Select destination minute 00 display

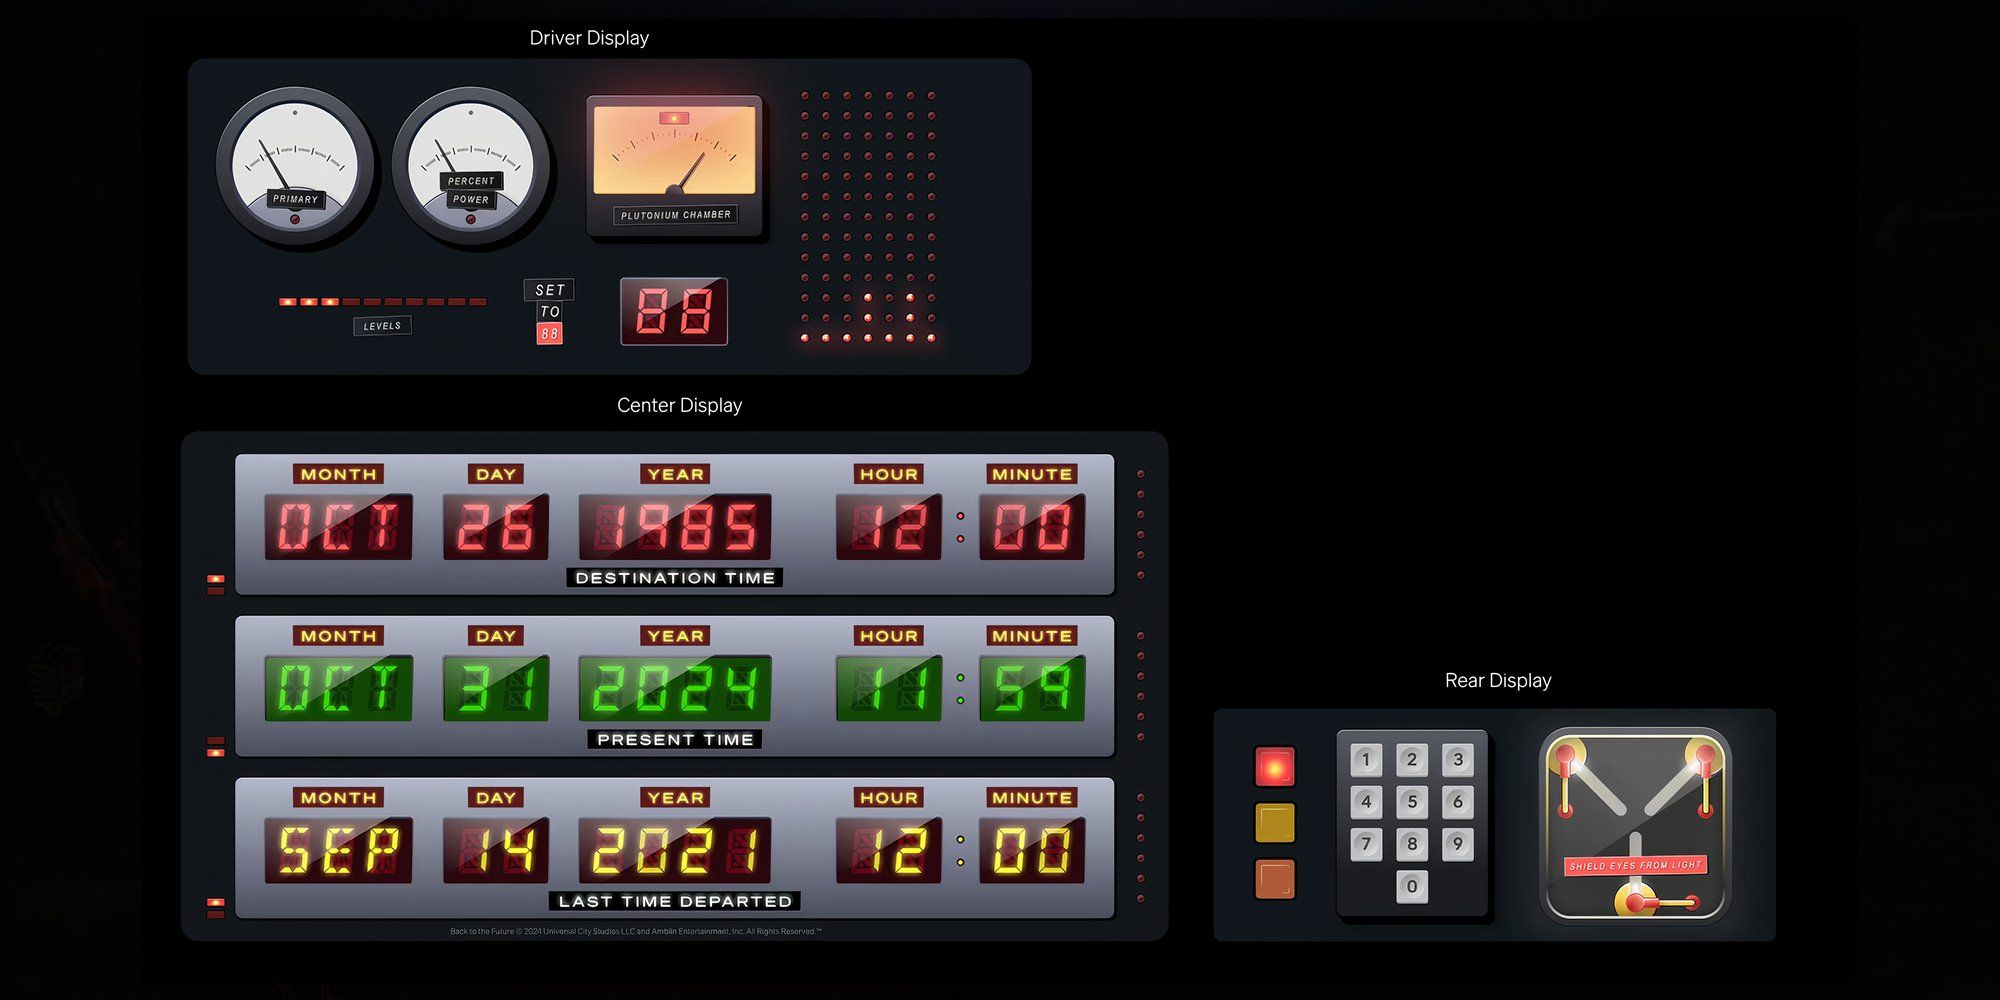1032,527
